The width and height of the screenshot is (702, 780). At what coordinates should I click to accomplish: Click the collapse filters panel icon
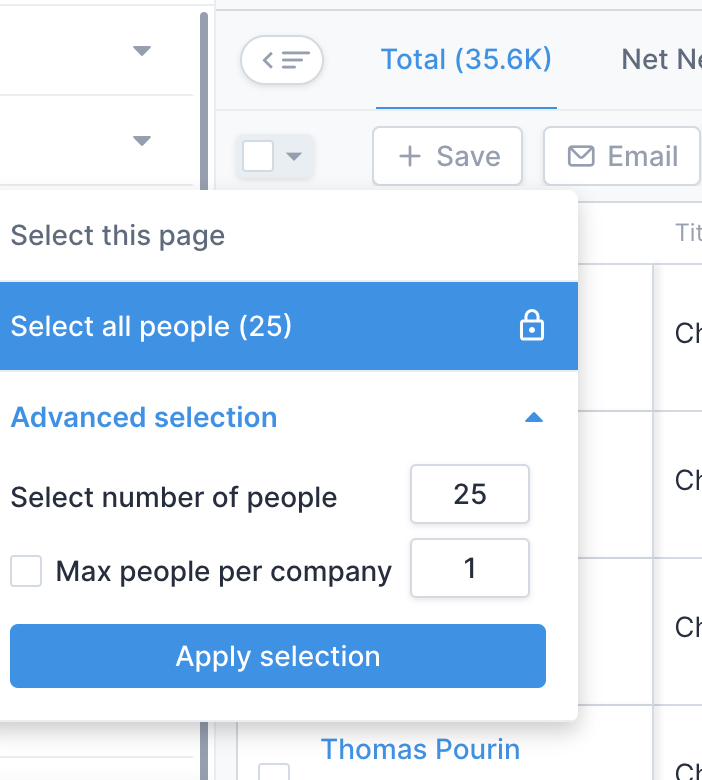click(282, 60)
